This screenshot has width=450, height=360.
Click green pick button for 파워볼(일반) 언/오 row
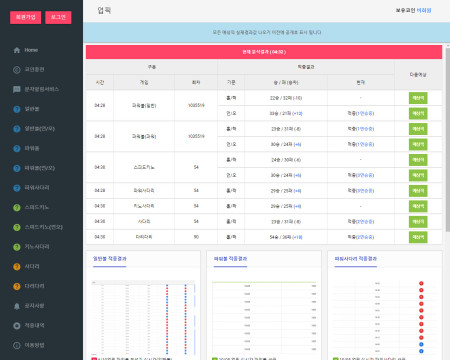coord(418,113)
